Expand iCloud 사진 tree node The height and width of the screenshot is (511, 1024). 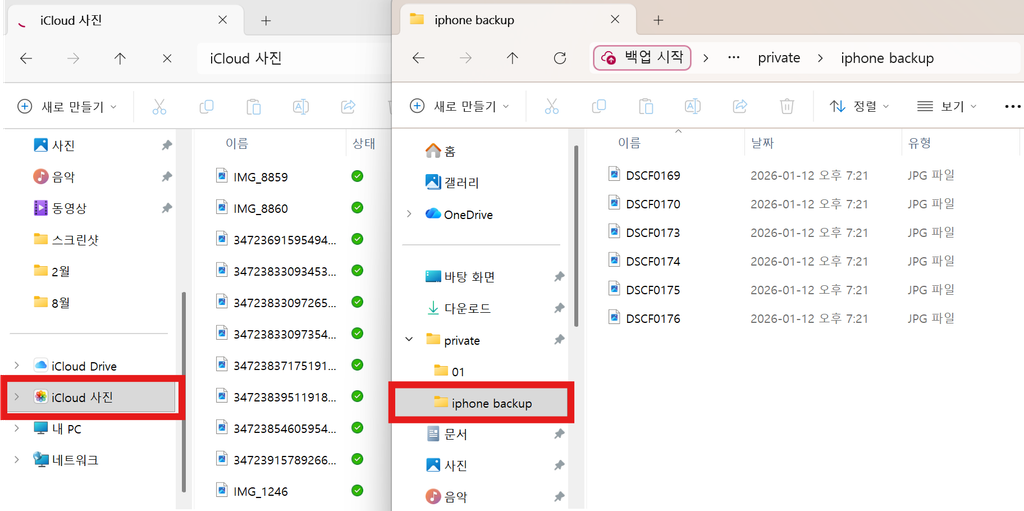(x=17, y=397)
